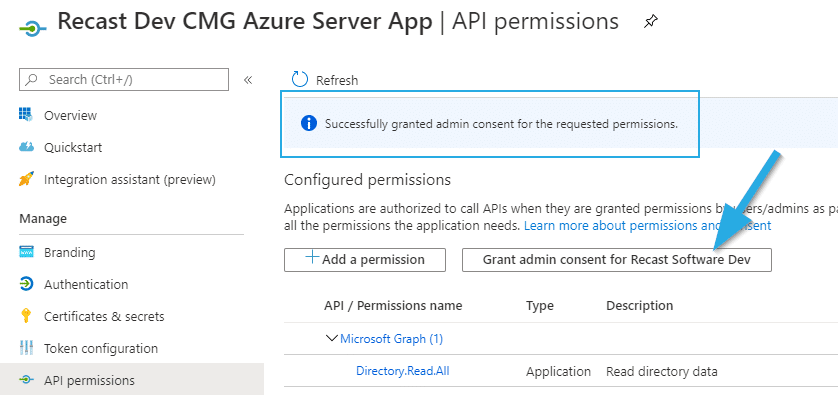Click the Add a permission button
Viewport: 838px width, 401px height.
coord(363,259)
